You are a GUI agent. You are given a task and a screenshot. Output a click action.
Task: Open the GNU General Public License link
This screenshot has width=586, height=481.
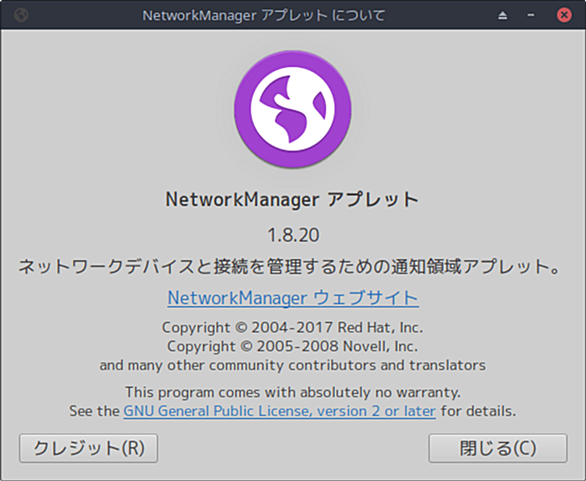point(280,411)
